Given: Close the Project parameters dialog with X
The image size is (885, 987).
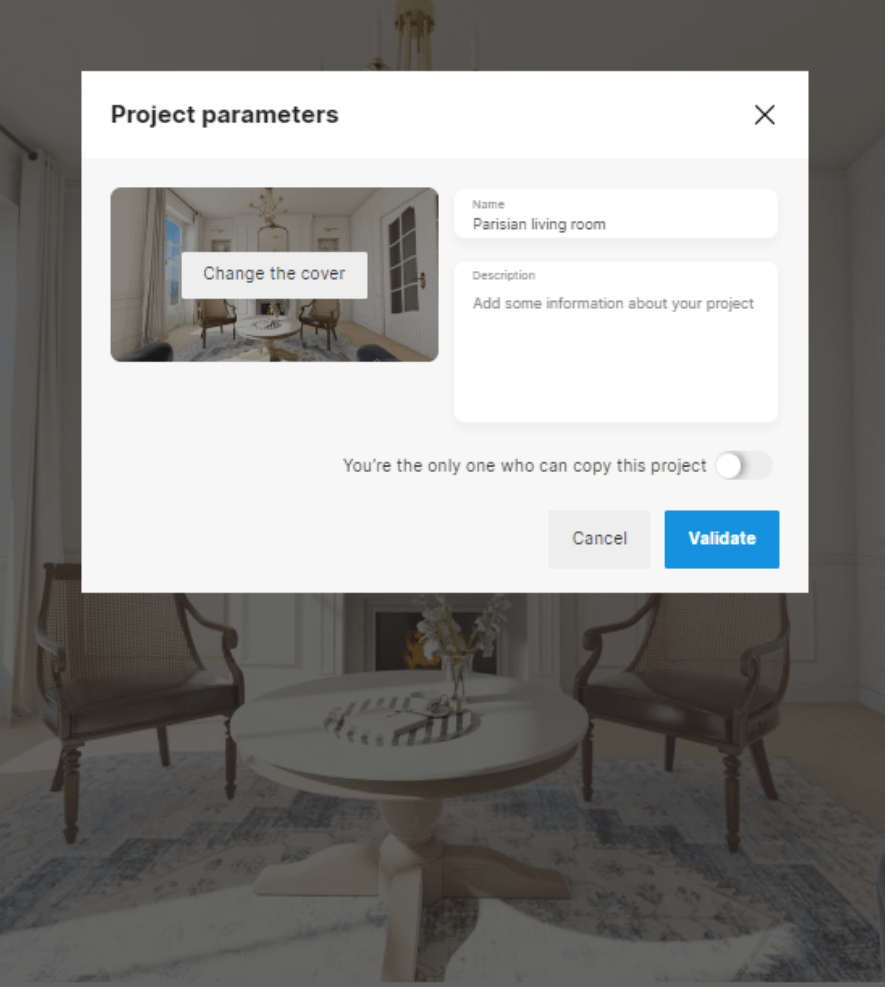Looking at the screenshot, I should click(764, 115).
